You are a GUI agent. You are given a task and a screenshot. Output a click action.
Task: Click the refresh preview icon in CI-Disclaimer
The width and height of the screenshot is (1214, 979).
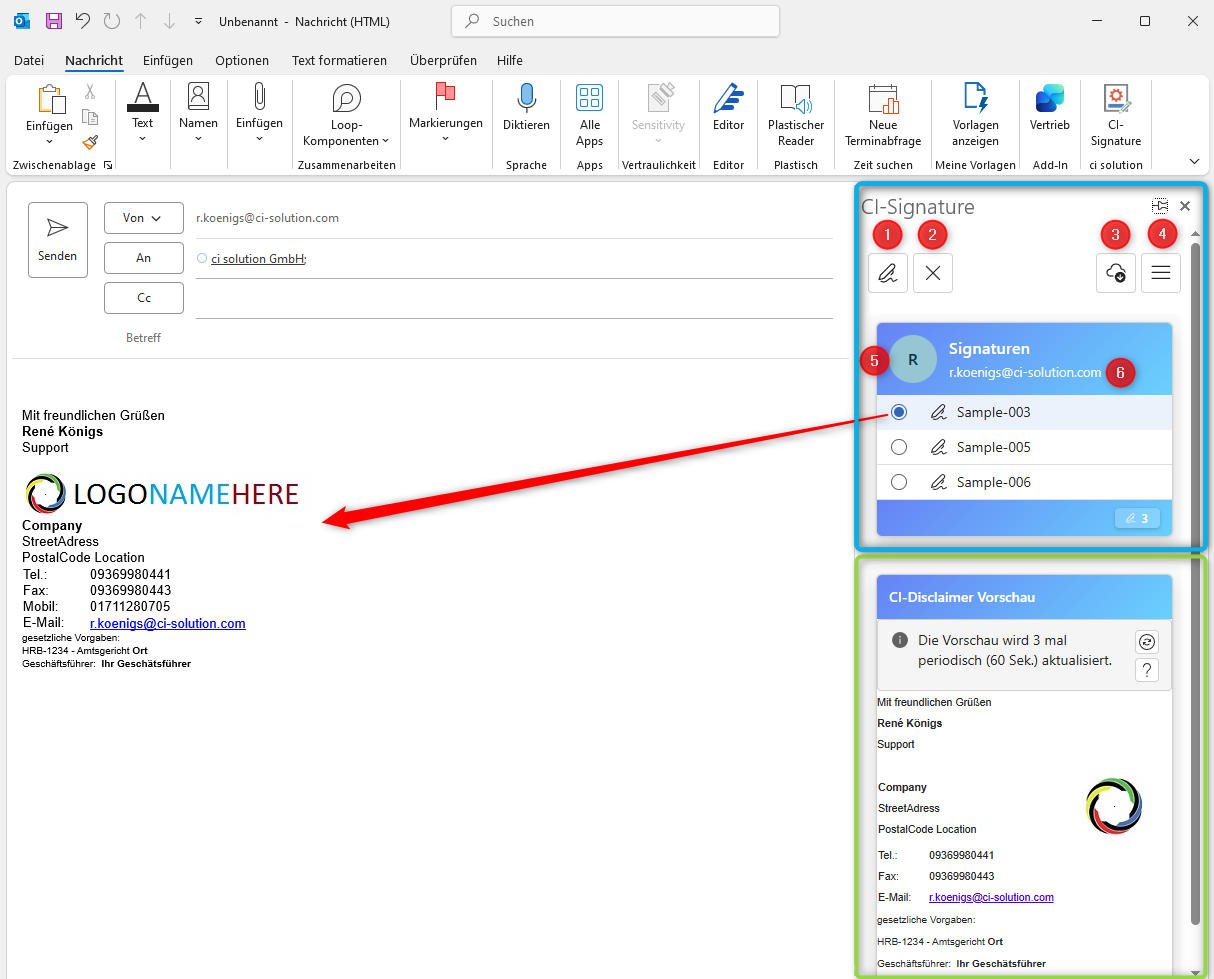[x=1147, y=642]
